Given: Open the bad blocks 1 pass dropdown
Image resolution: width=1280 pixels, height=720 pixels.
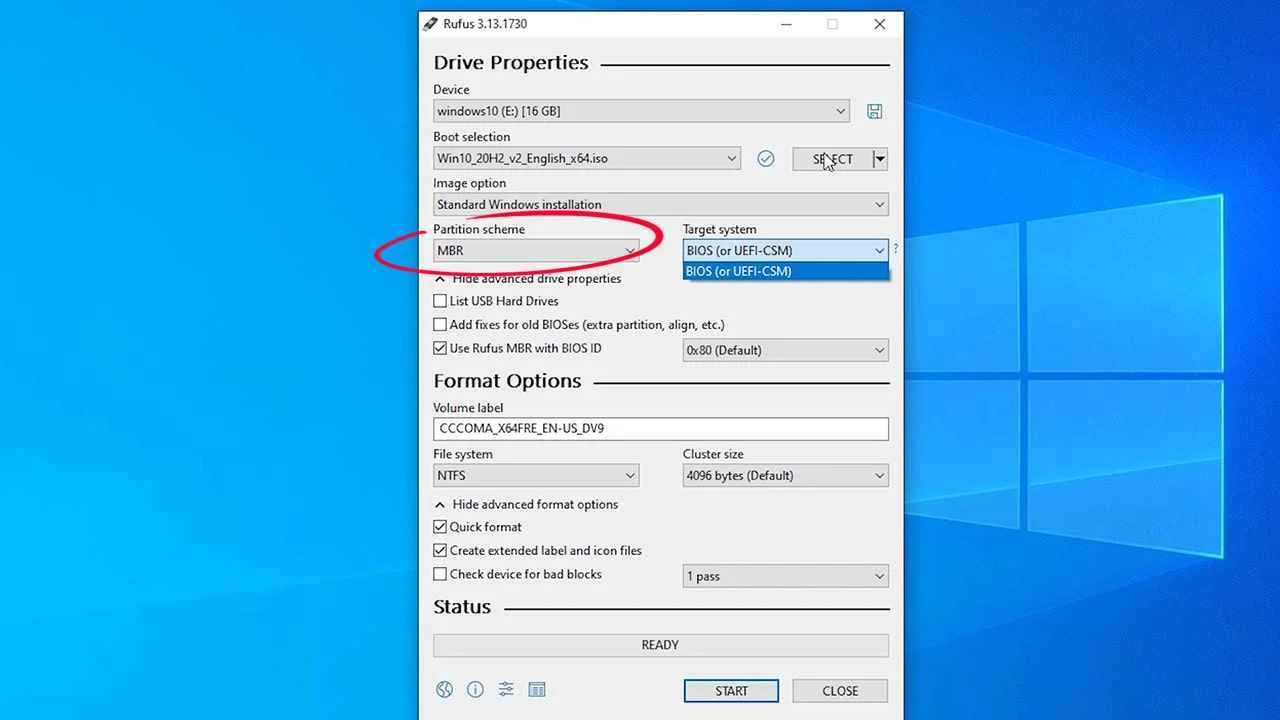Looking at the screenshot, I should [x=786, y=576].
